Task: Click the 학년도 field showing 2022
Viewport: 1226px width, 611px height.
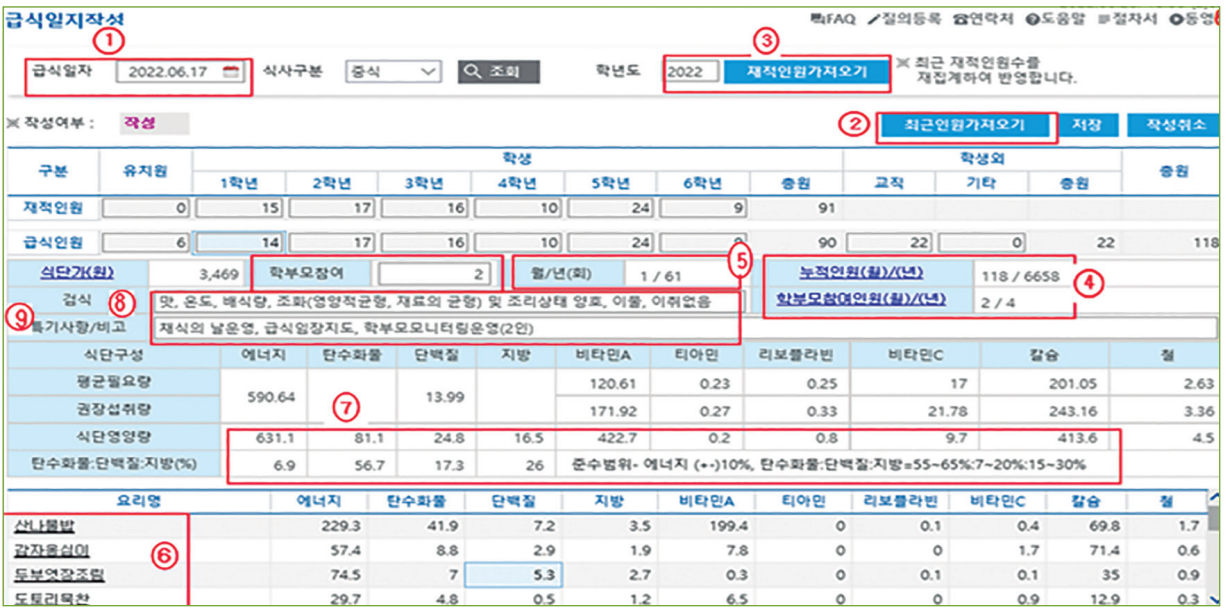Action: (x=692, y=72)
